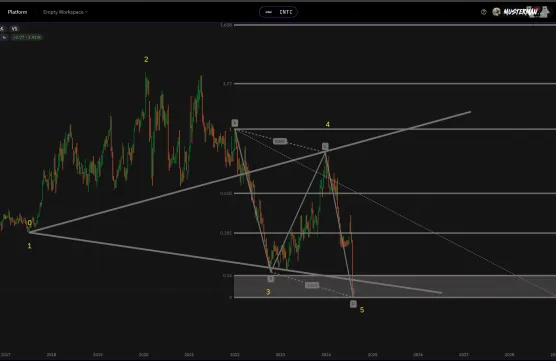This screenshot has height=361, width=556.
Task: Click the Musterman username watermark
Action: [x=520, y=12]
